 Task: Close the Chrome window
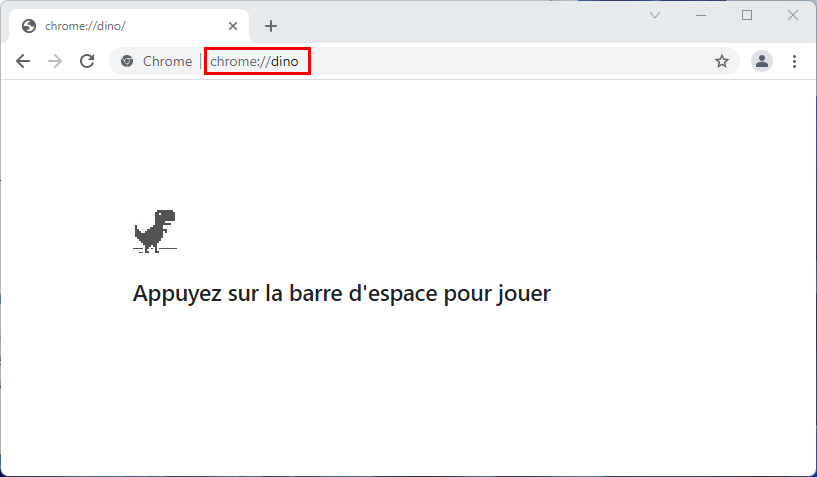tap(793, 15)
